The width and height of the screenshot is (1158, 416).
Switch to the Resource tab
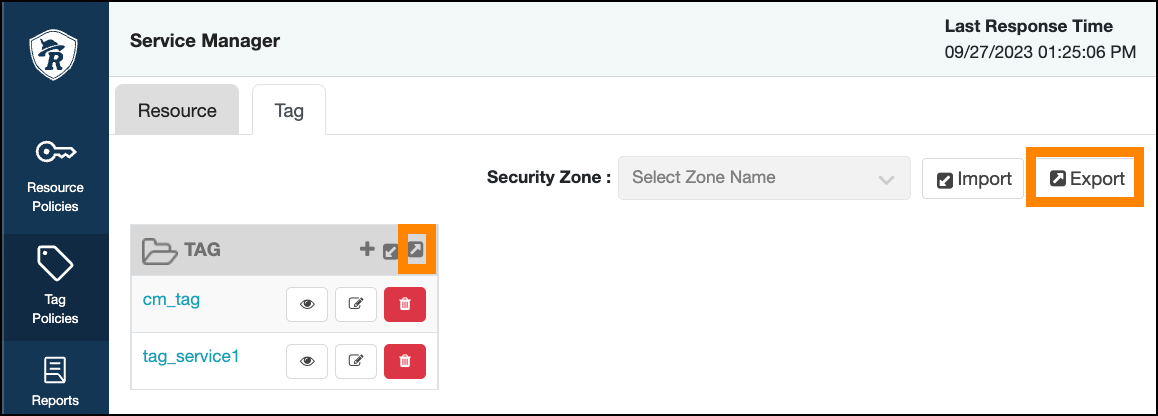pos(177,110)
